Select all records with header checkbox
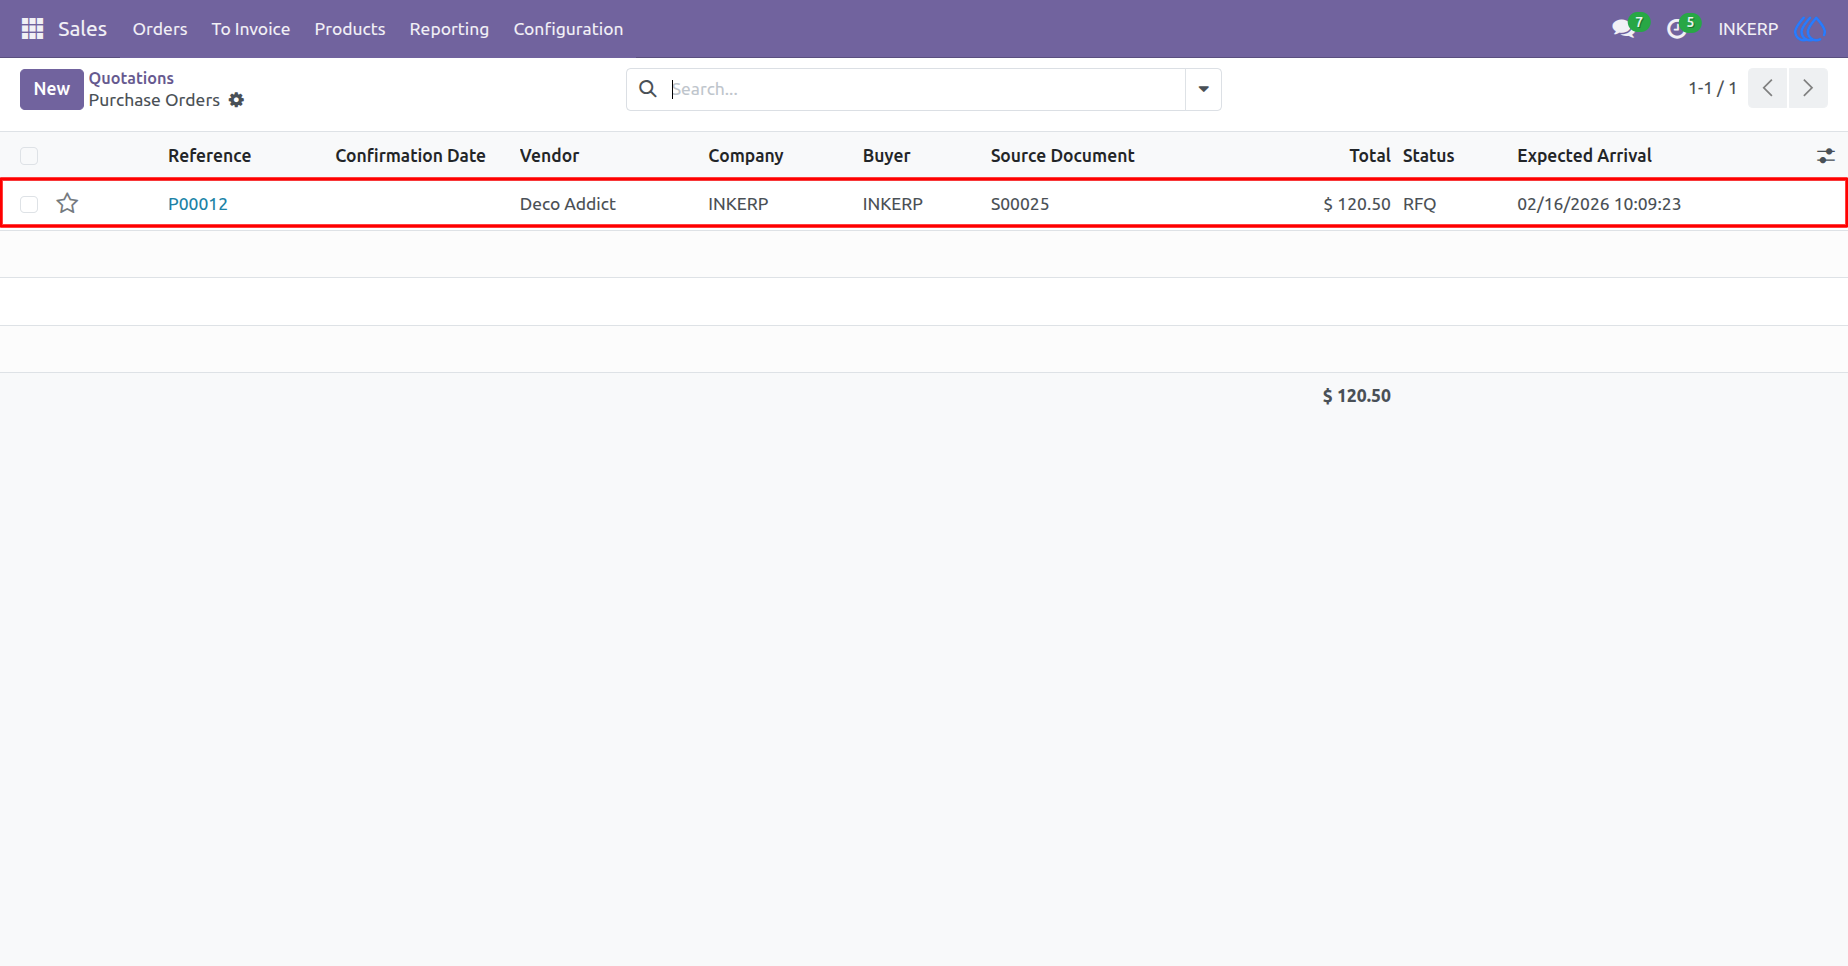 (29, 156)
